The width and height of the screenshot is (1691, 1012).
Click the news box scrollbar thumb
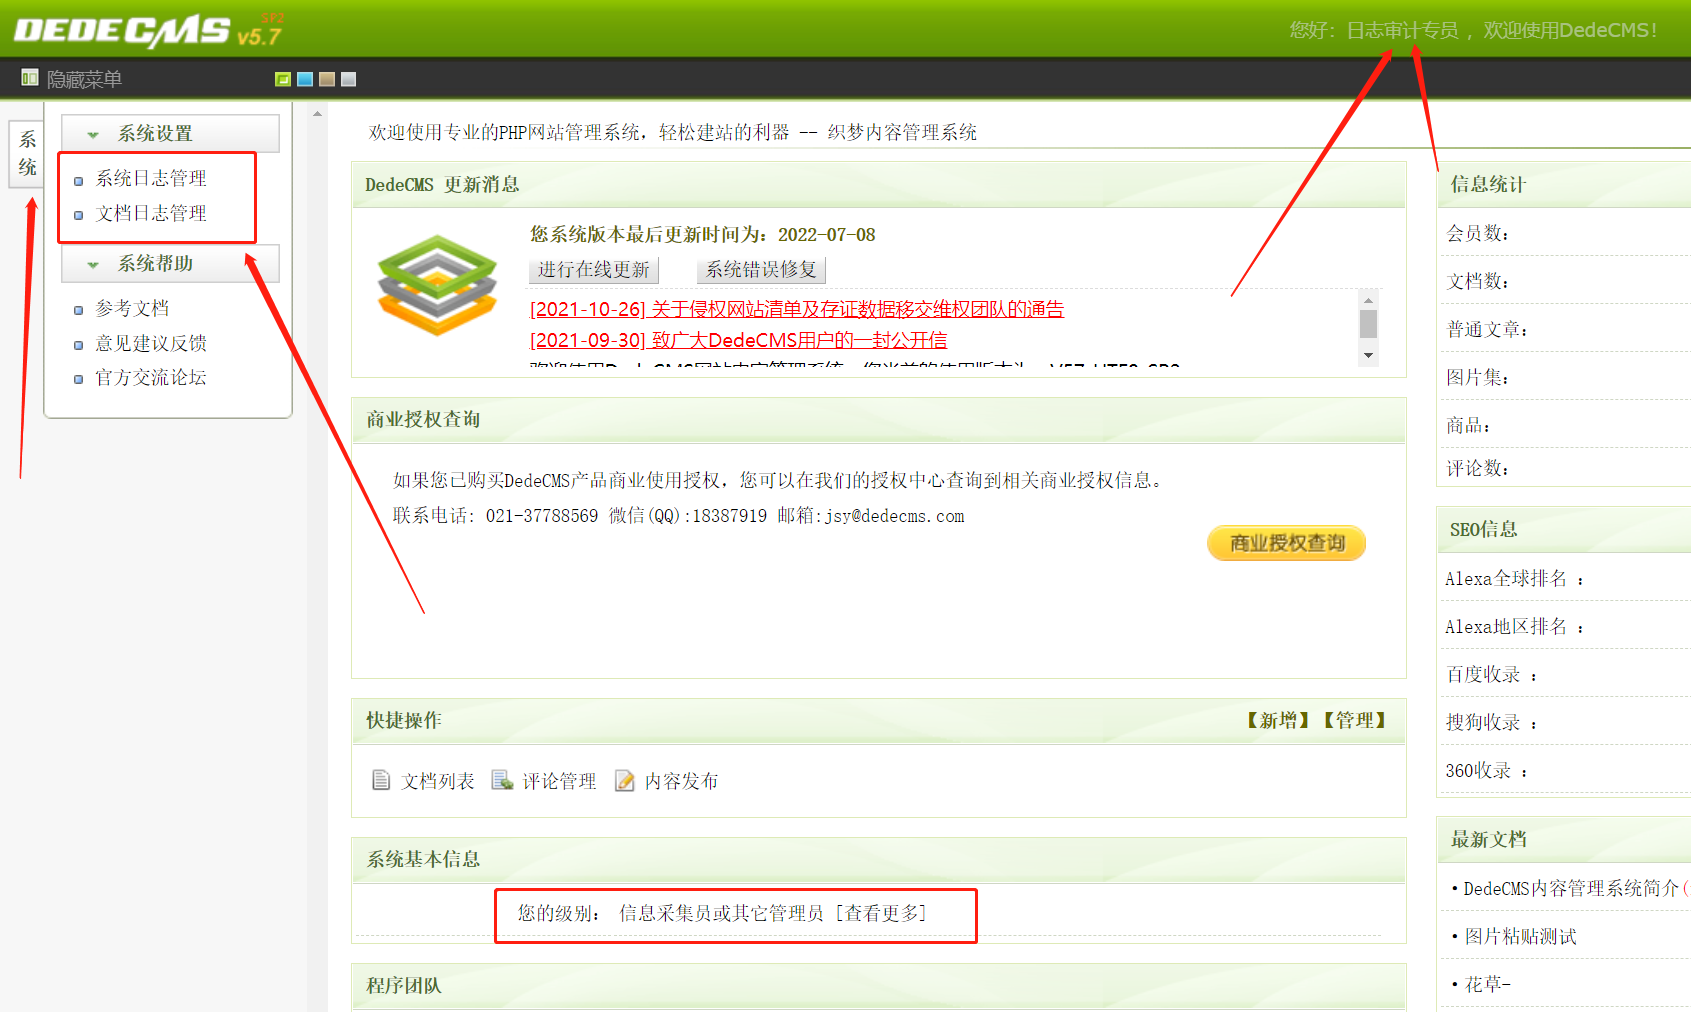click(1368, 324)
